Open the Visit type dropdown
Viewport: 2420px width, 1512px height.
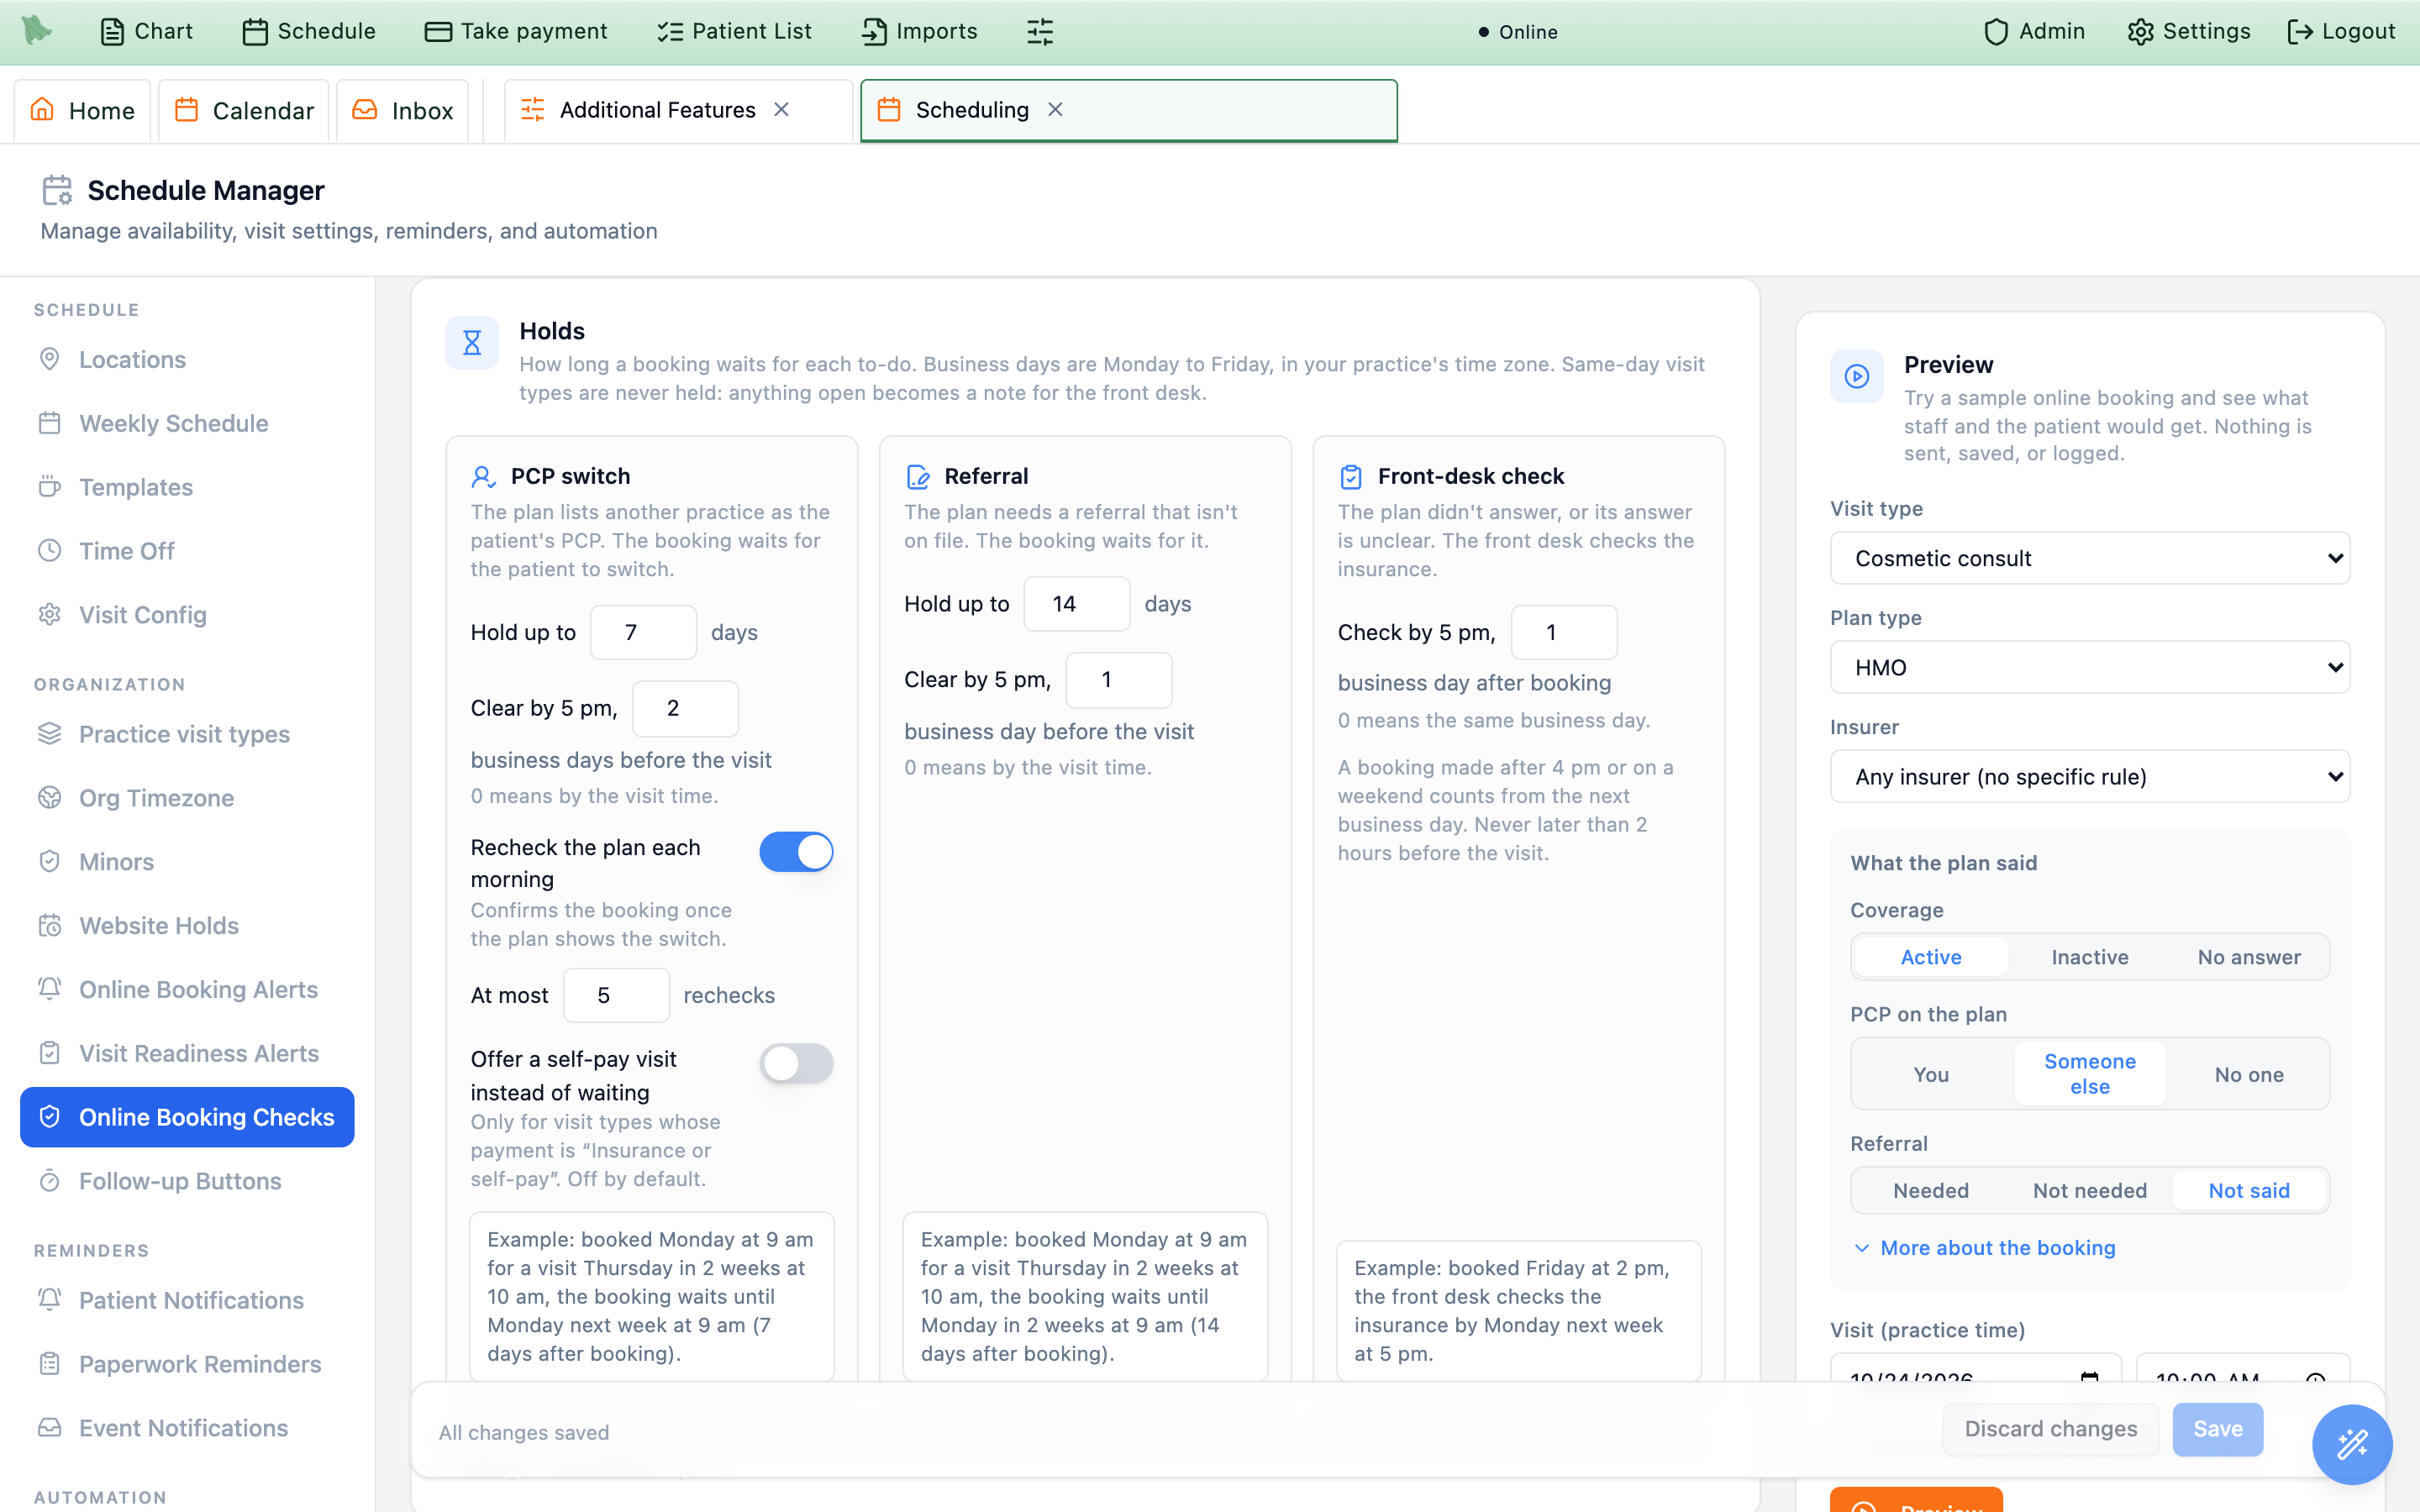click(2089, 558)
